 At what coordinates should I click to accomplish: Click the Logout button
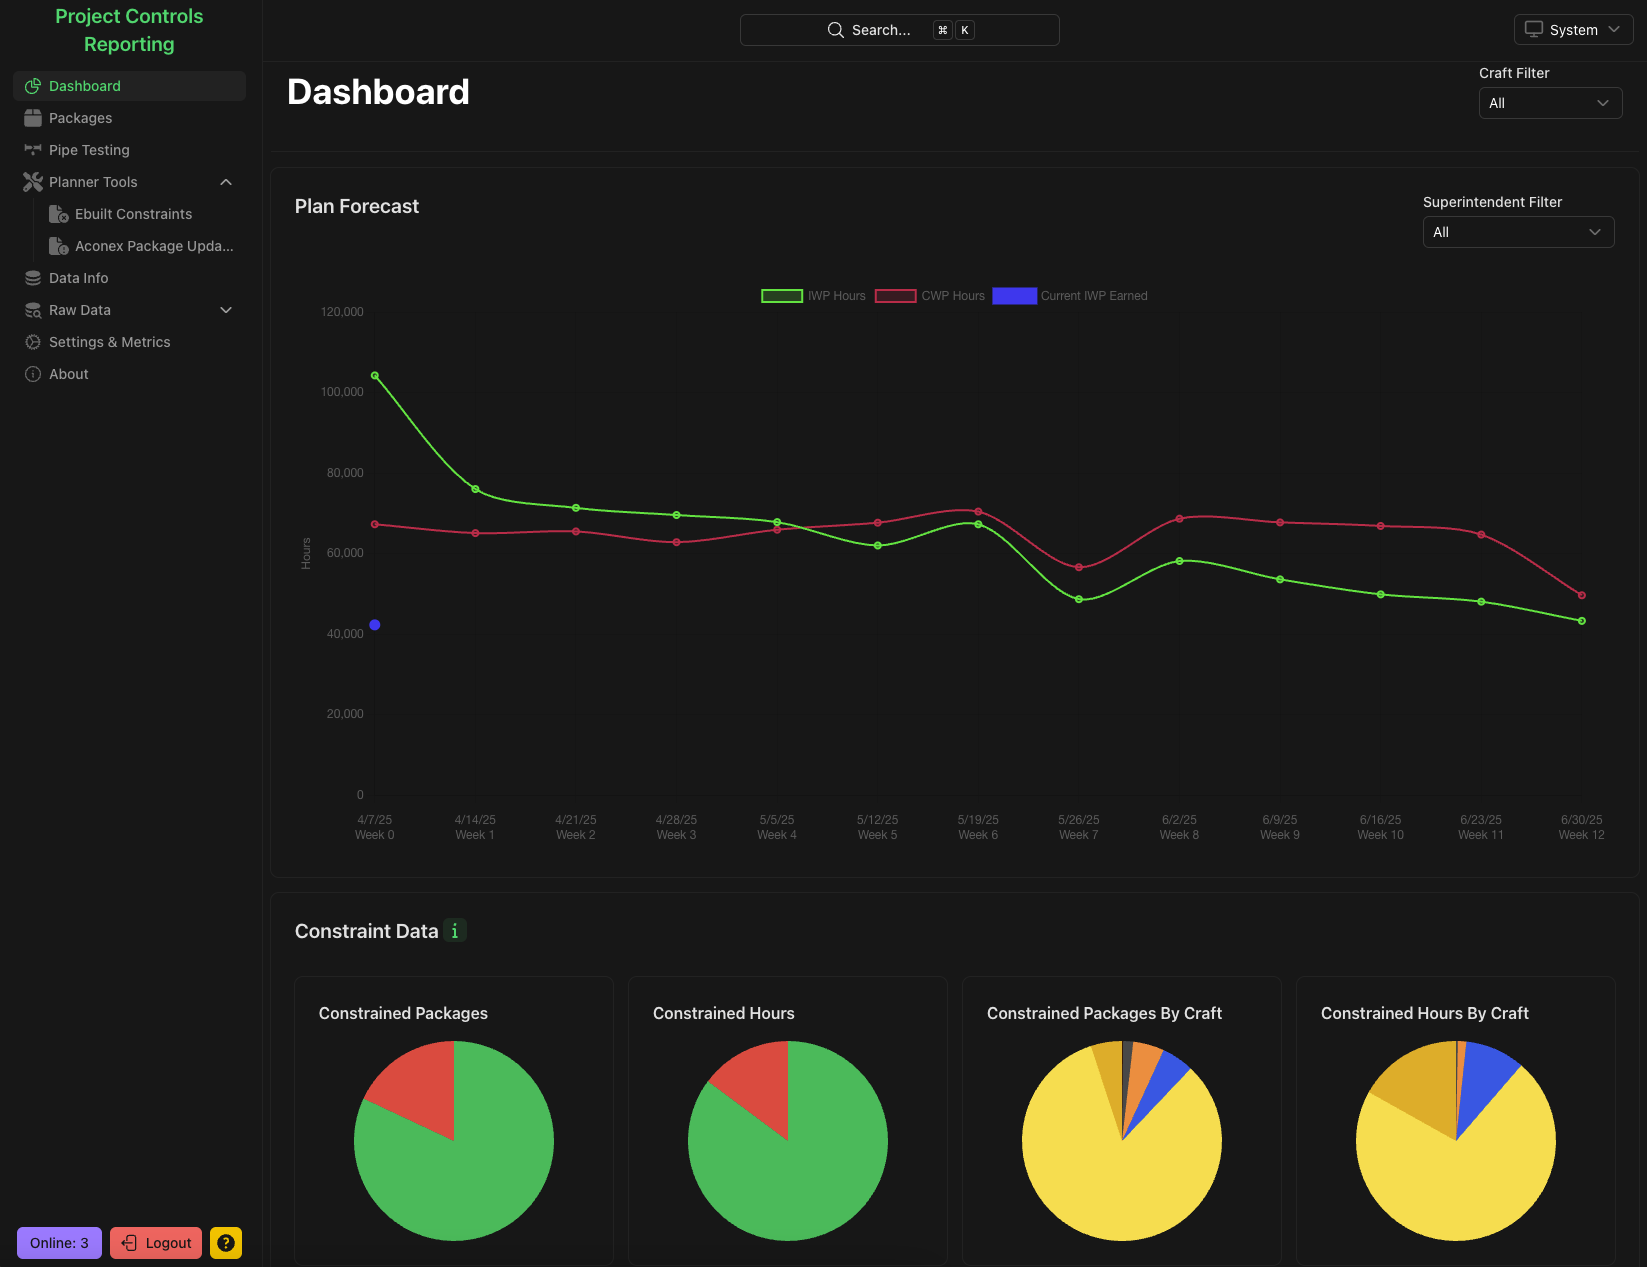point(156,1243)
